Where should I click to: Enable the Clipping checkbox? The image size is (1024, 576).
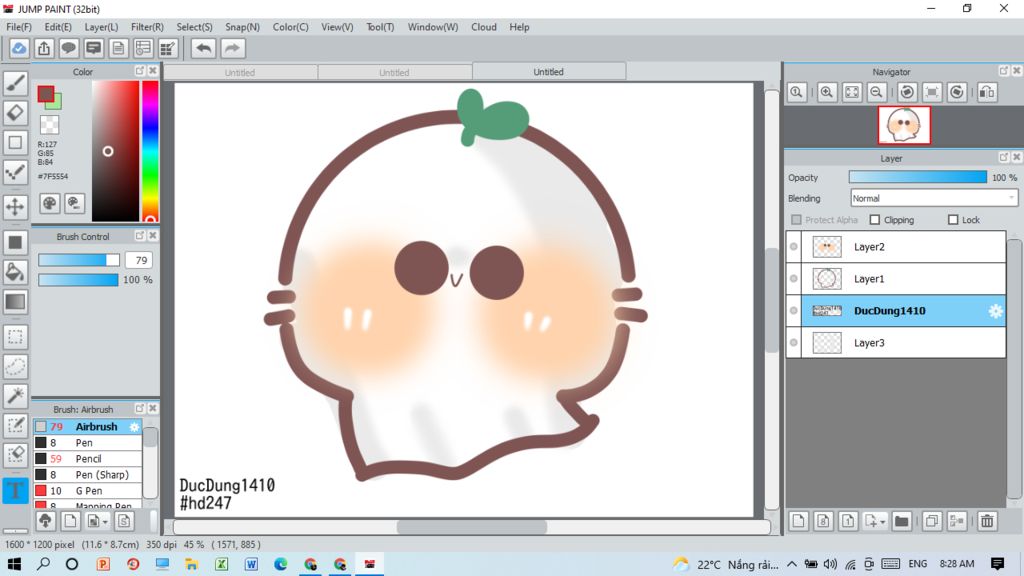[x=874, y=220]
